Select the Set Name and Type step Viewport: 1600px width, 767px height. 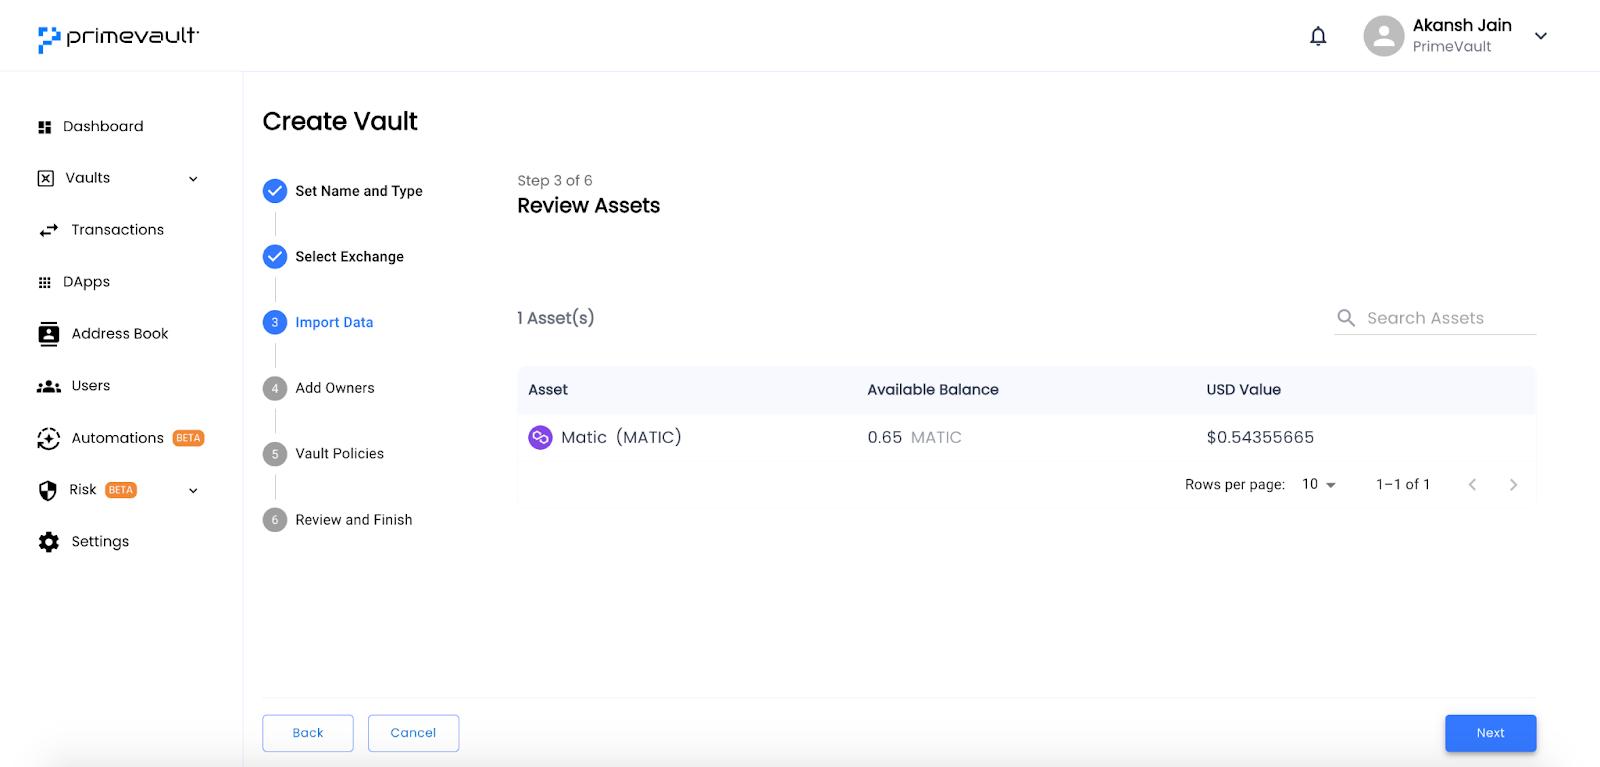[x=343, y=191]
